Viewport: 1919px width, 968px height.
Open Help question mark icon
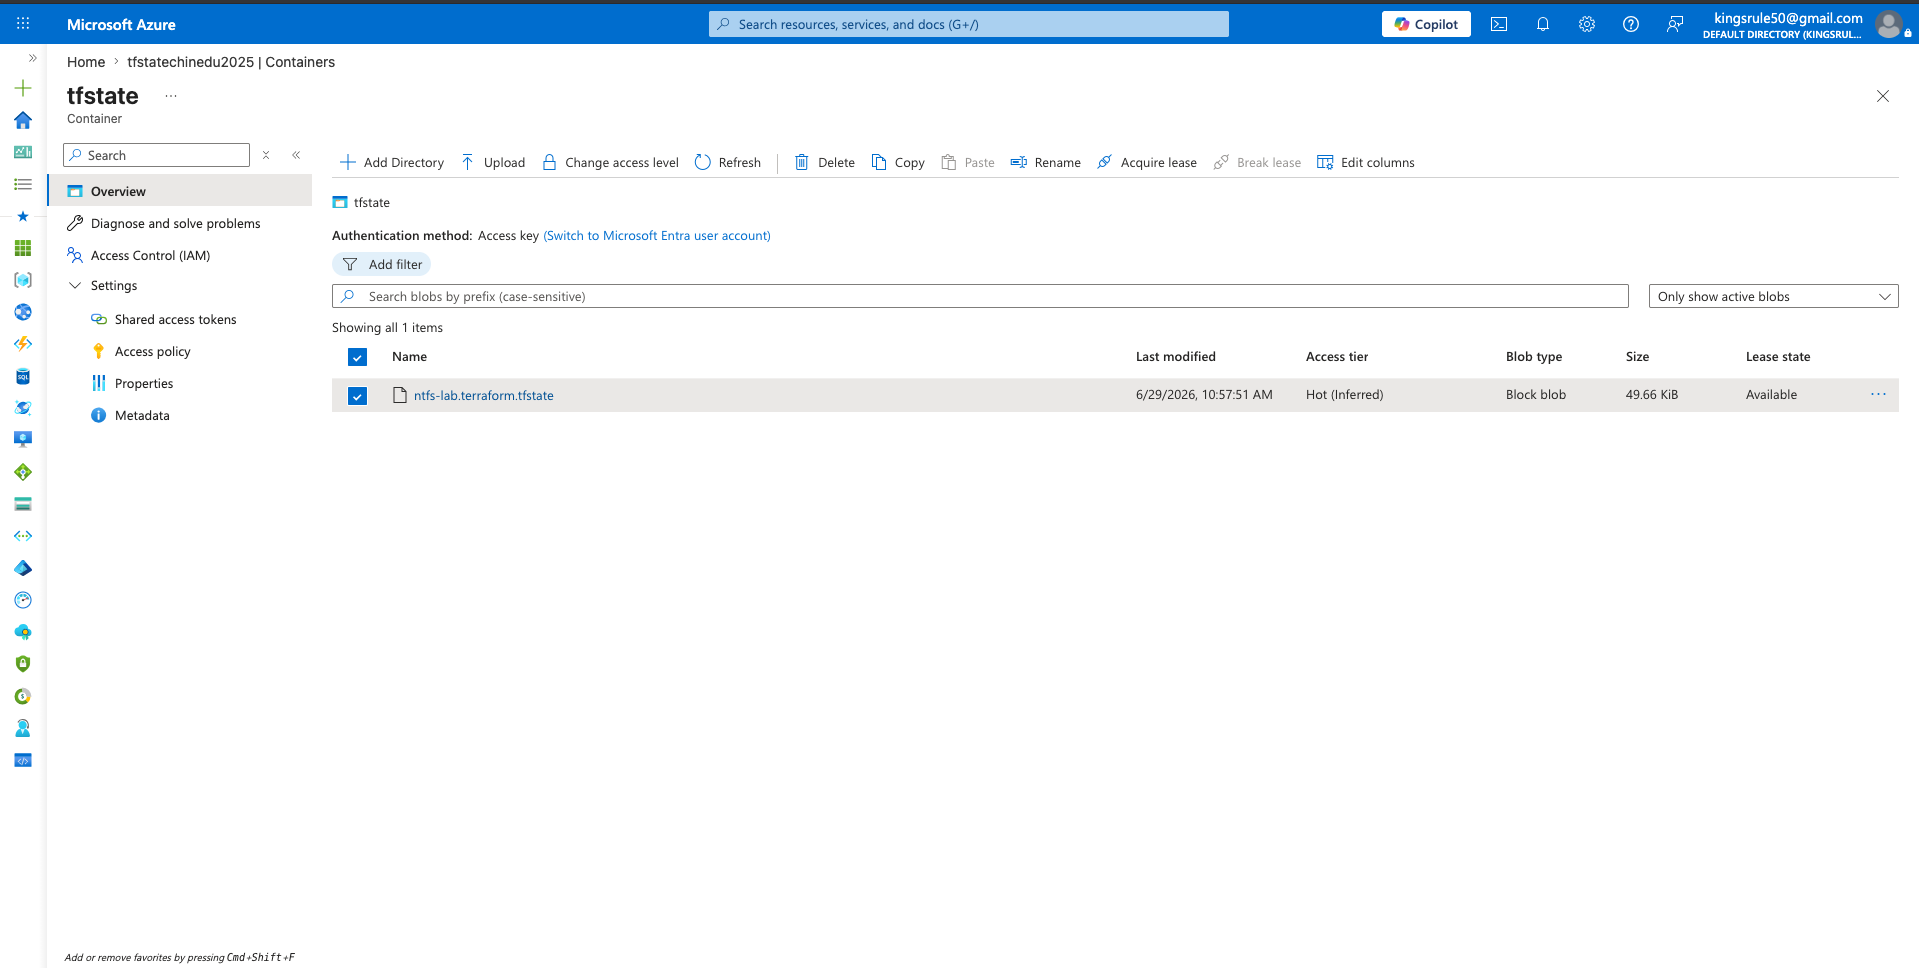(x=1631, y=24)
